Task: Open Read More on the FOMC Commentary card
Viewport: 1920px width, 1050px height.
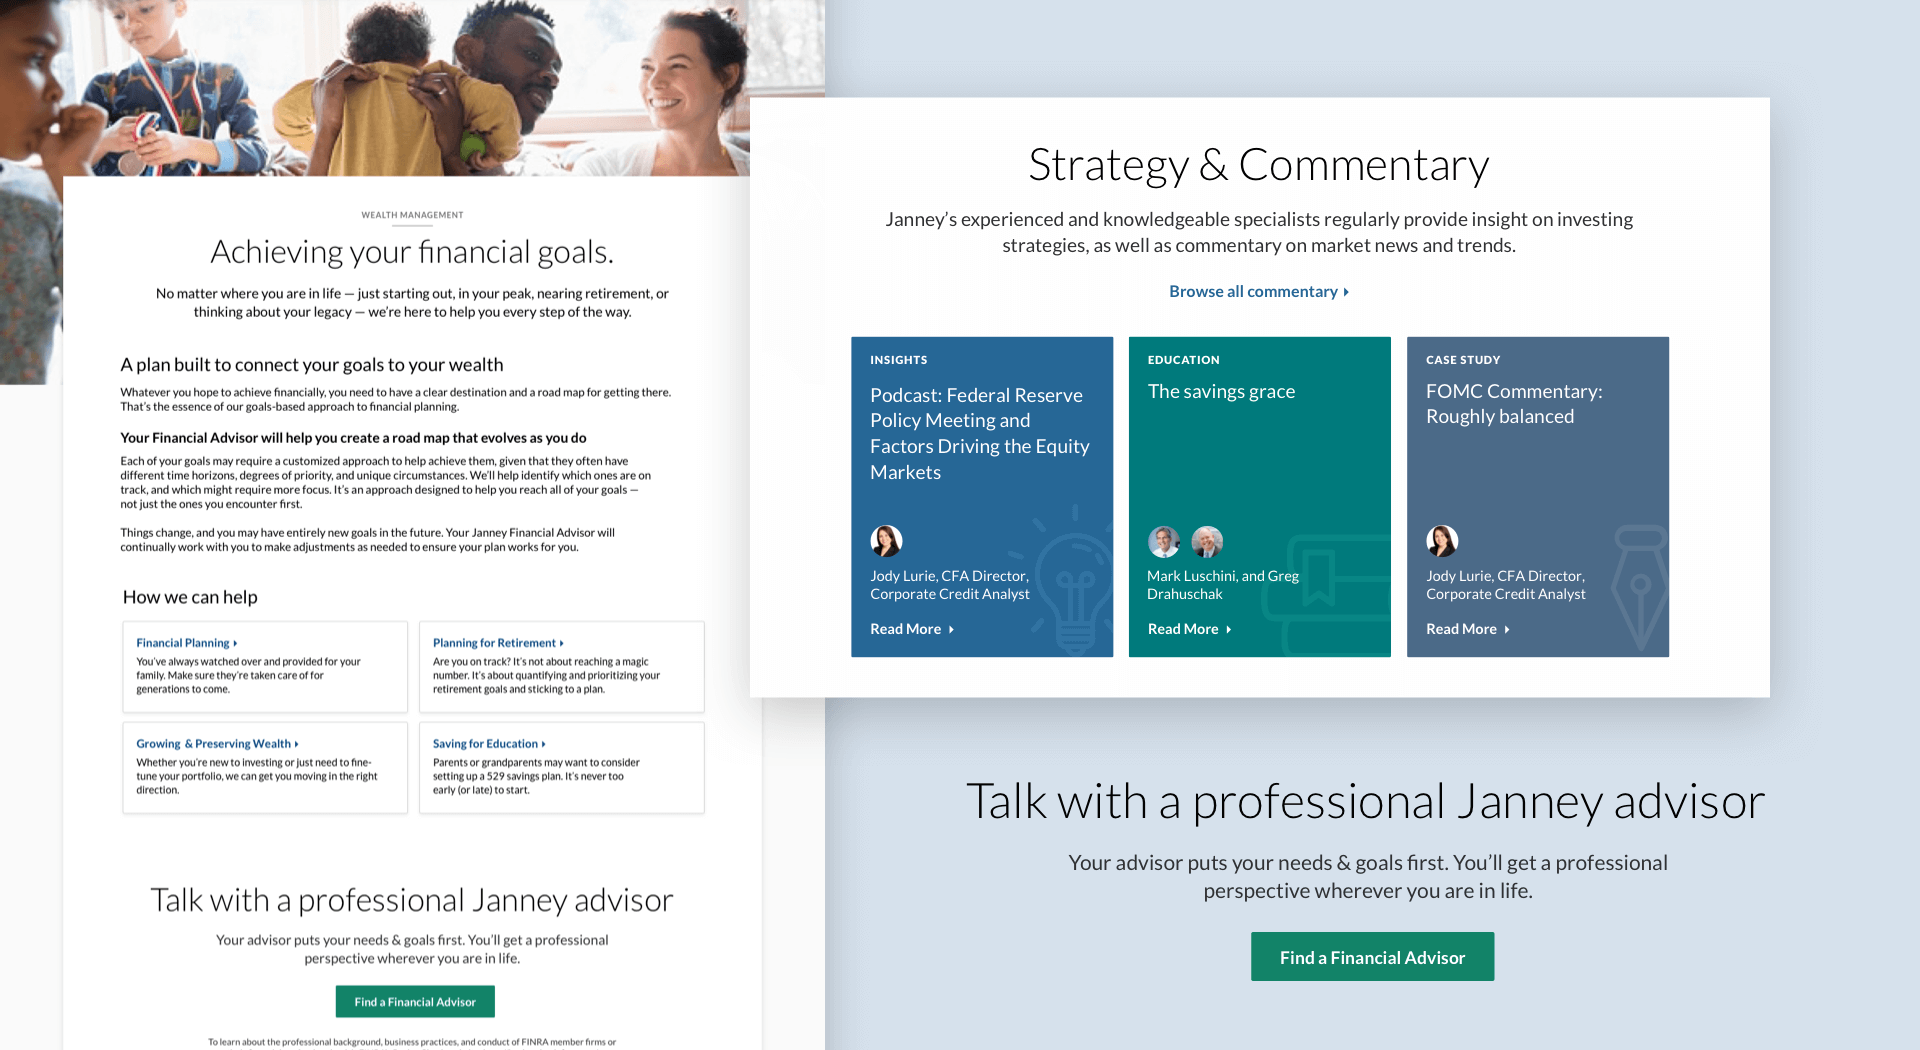Action: (1467, 629)
